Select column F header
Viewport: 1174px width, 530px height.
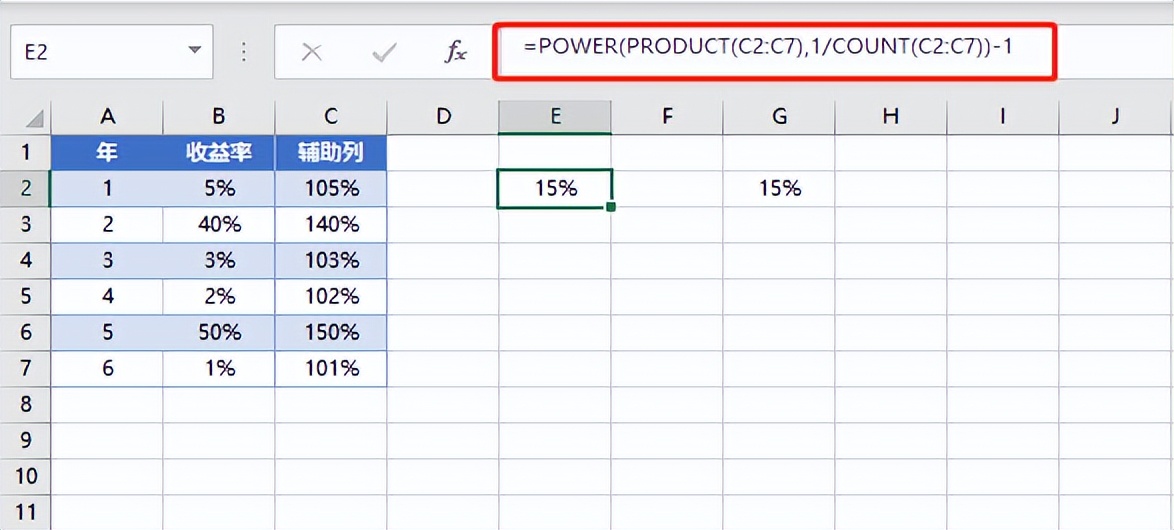tap(667, 116)
